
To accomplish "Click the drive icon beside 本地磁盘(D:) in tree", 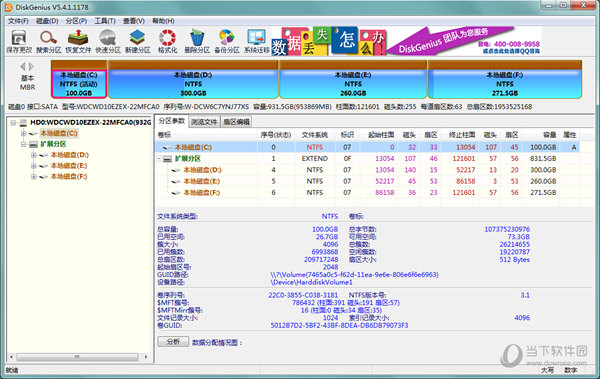I will pyautogui.click(x=43, y=155).
